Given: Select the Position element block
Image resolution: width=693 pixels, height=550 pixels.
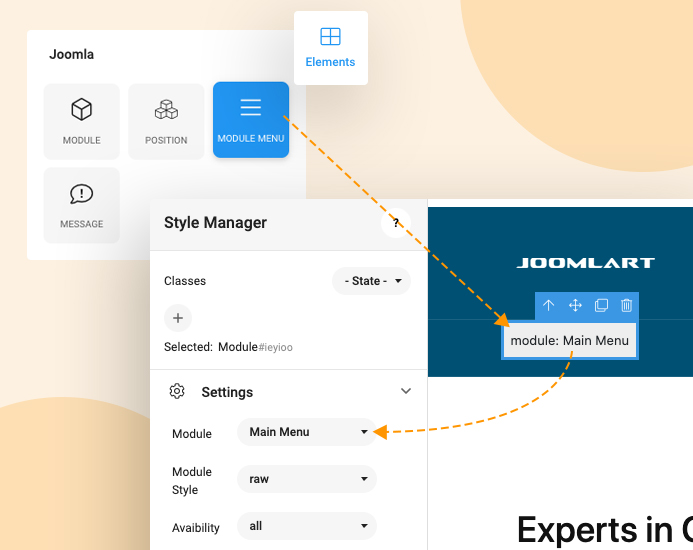Looking at the screenshot, I should (x=166, y=121).
